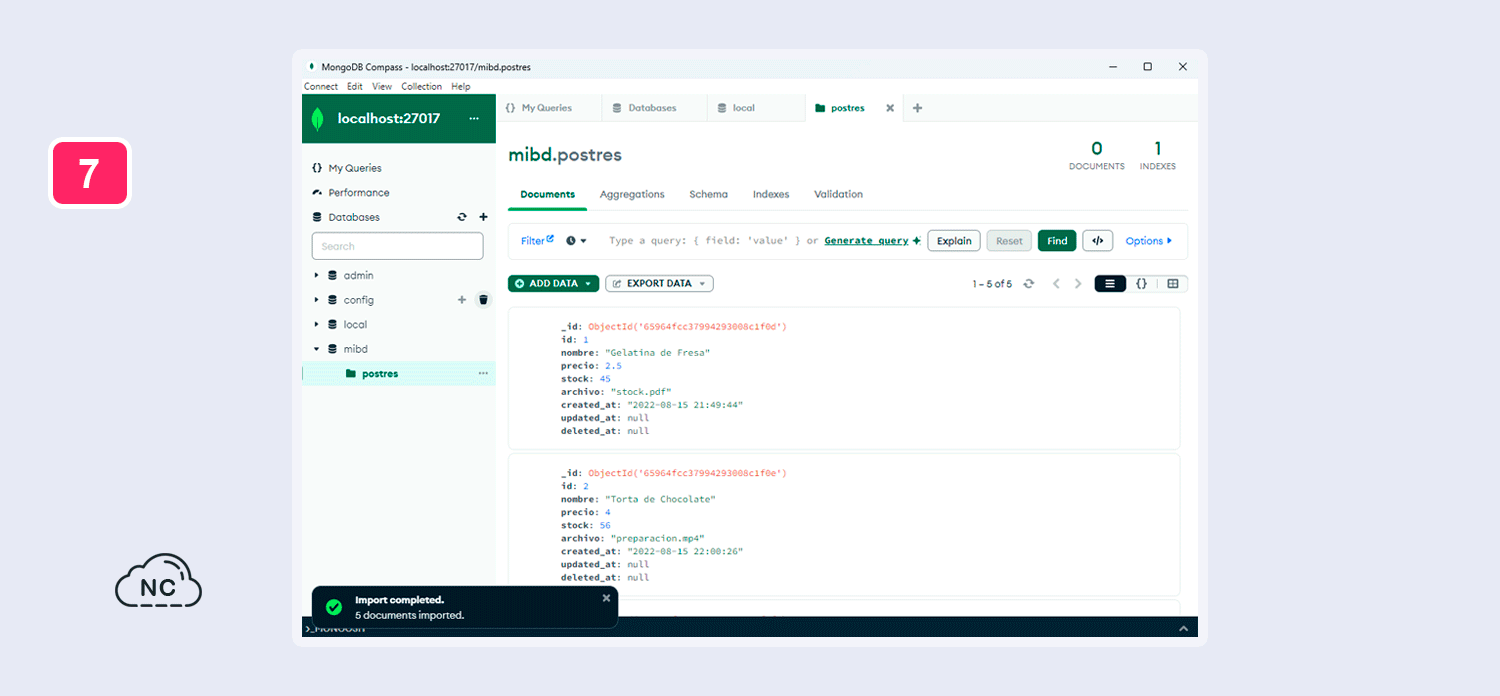Image resolution: width=1500 pixels, height=696 pixels.
Task: Switch to JSON view of documents
Action: 1142,284
